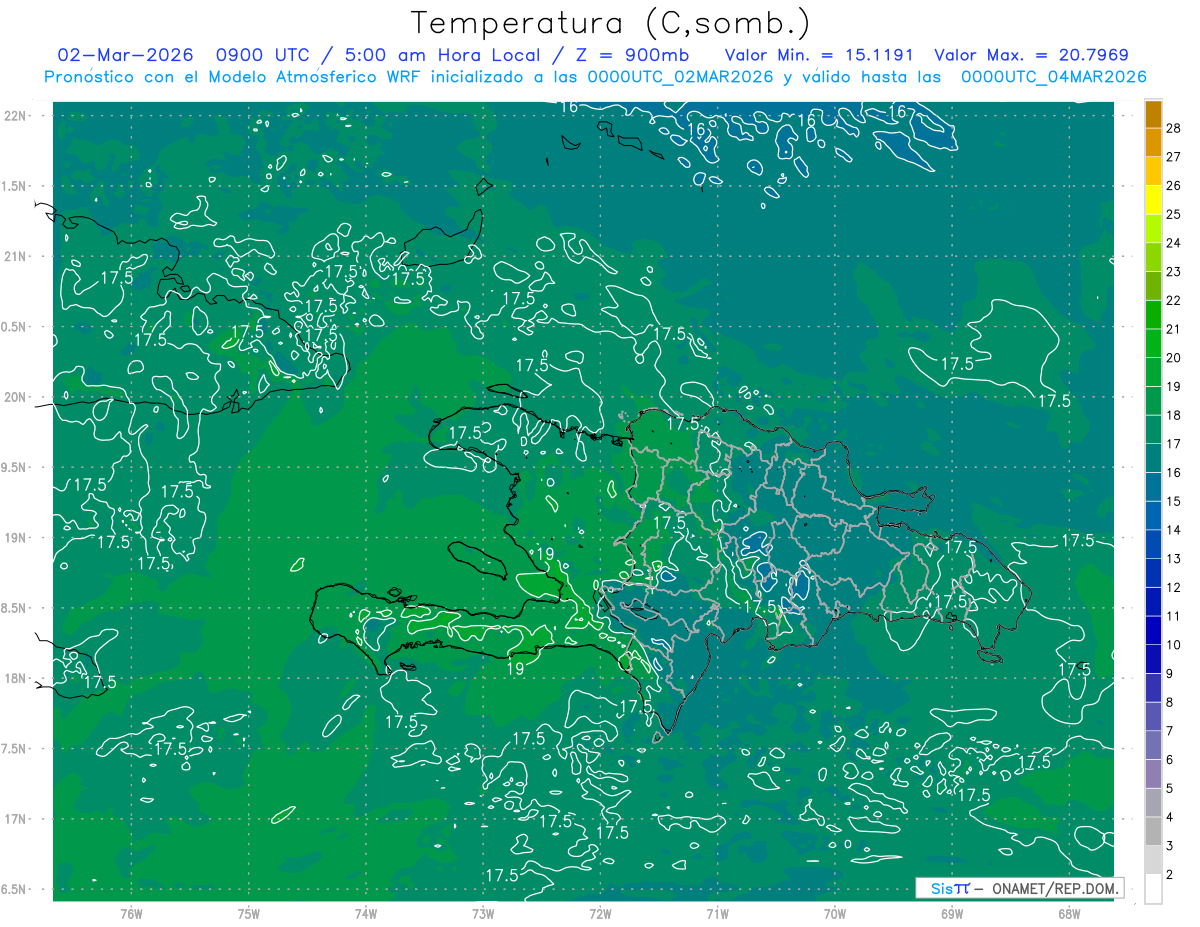1200x927 pixels.
Task: Click the '75W' longitude axis label
Action: point(249,914)
